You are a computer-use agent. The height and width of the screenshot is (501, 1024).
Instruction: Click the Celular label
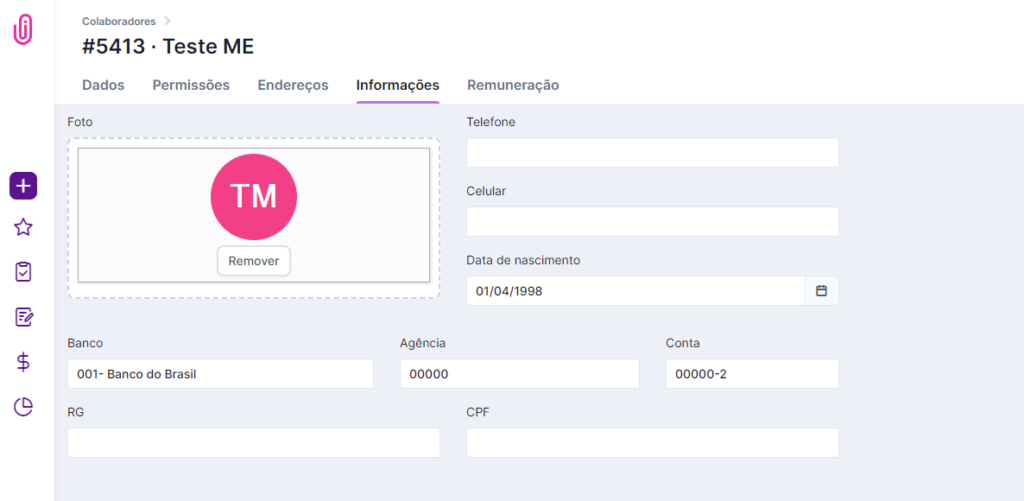click(487, 191)
